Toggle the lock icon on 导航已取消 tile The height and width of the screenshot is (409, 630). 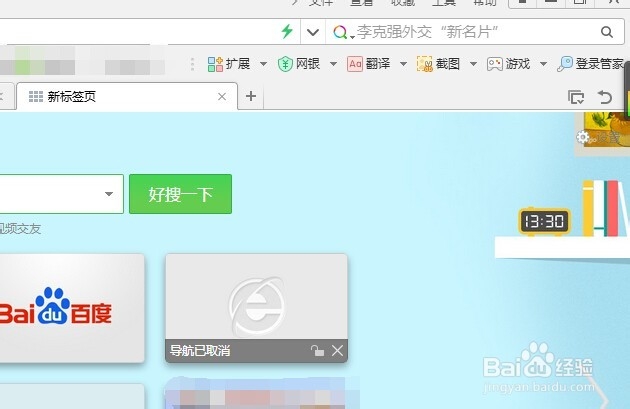[x=317, y=351]
